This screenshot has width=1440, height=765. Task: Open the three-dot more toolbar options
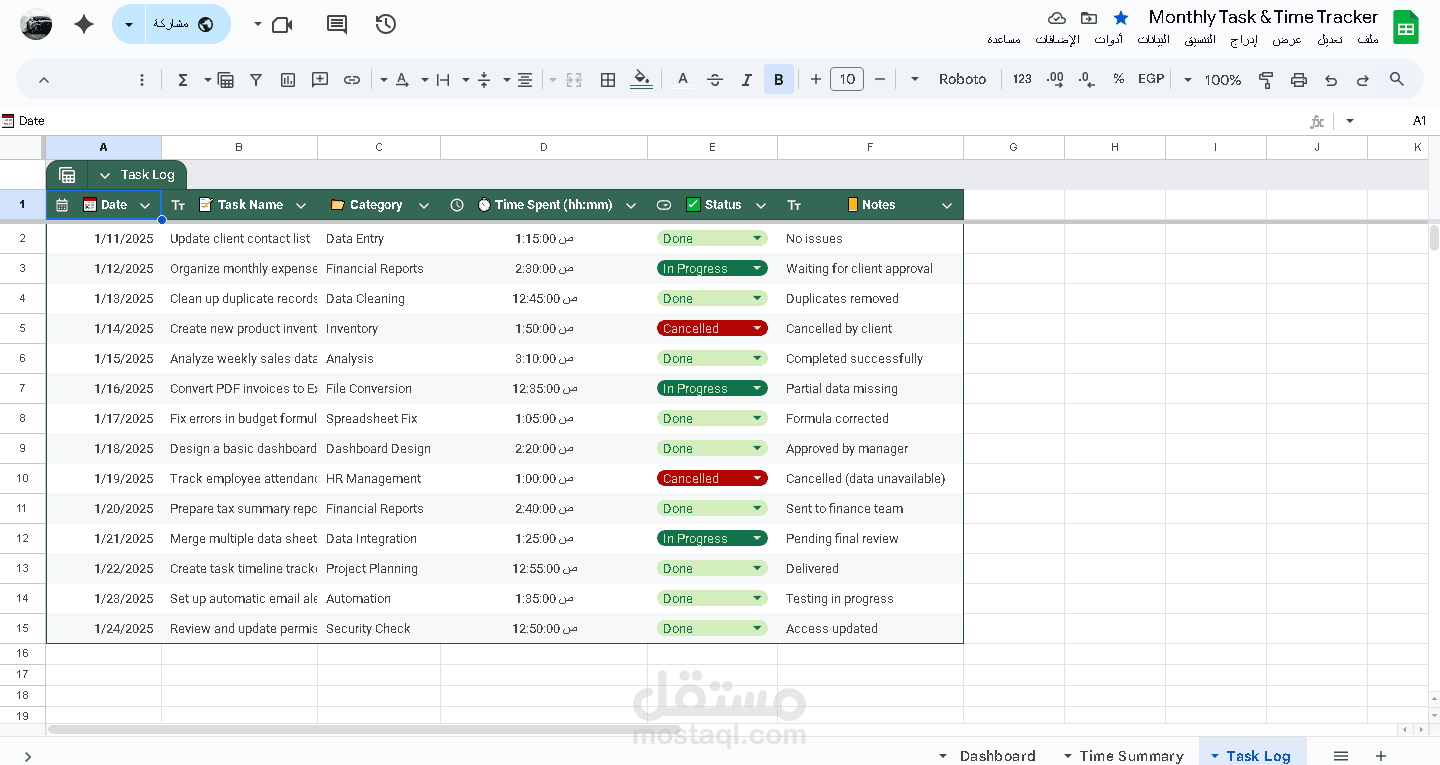click(x=142, y=80)
